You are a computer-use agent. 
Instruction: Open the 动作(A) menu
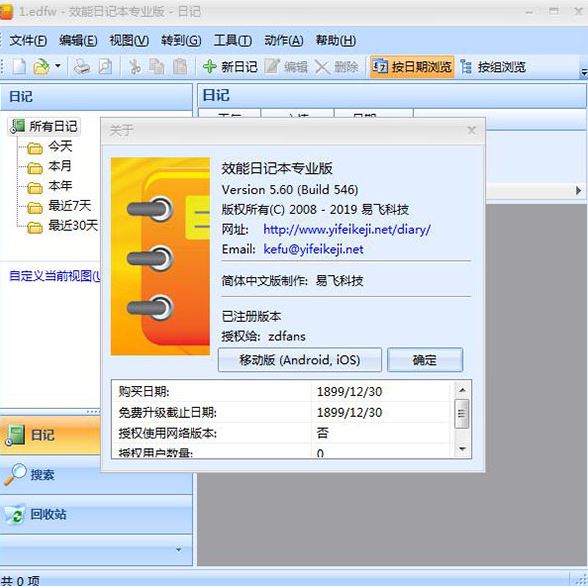(284, 40)
